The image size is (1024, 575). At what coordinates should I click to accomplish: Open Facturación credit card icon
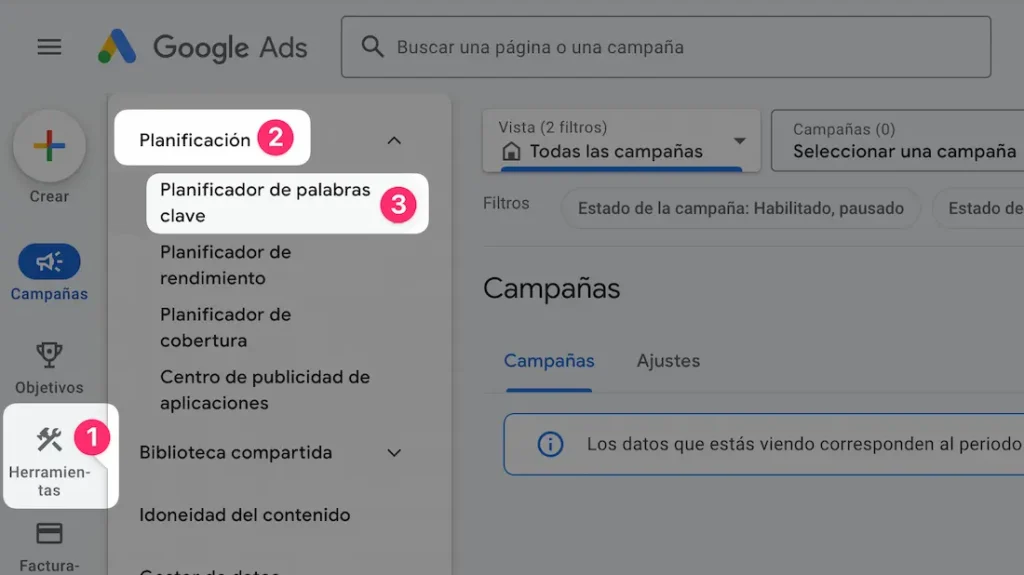[49, 533]
